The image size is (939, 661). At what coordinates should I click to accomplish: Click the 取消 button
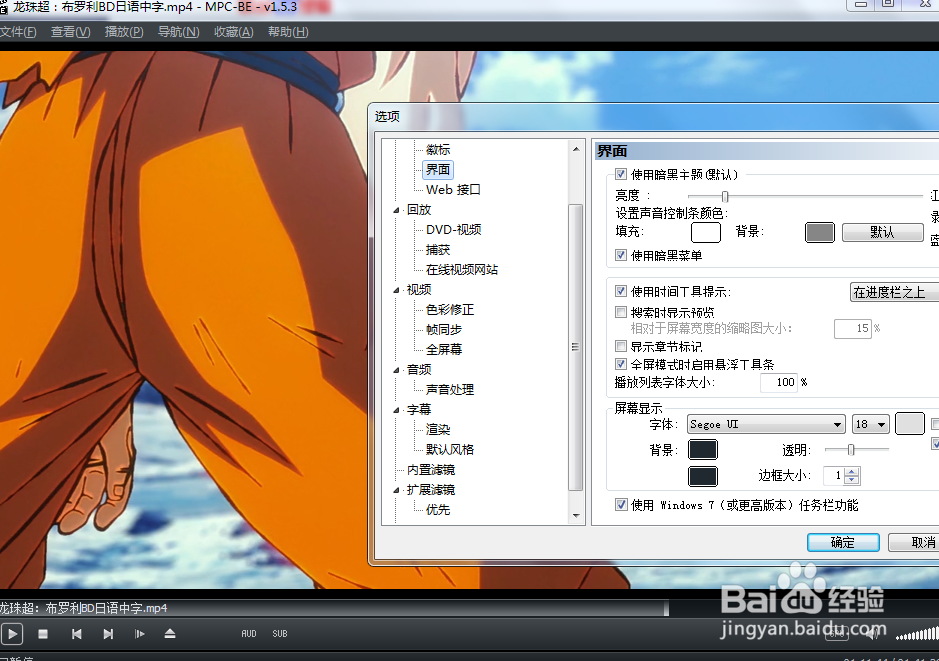(x=916, y=542)
